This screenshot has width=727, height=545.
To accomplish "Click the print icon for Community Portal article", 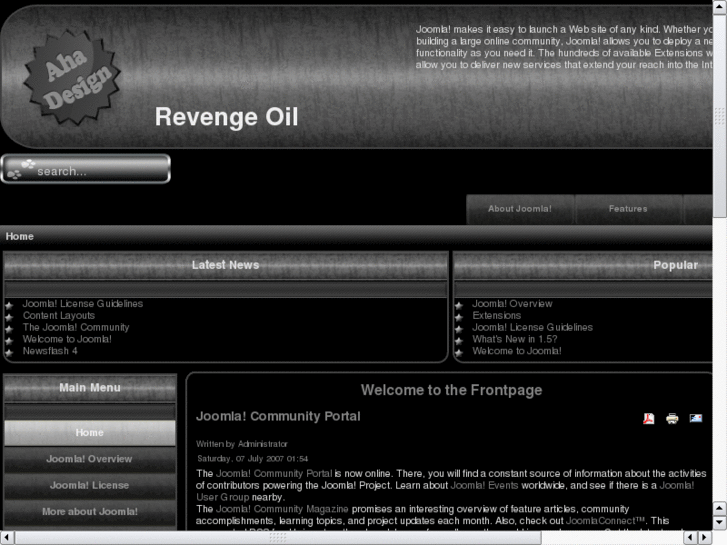I will tap(672, 418).
